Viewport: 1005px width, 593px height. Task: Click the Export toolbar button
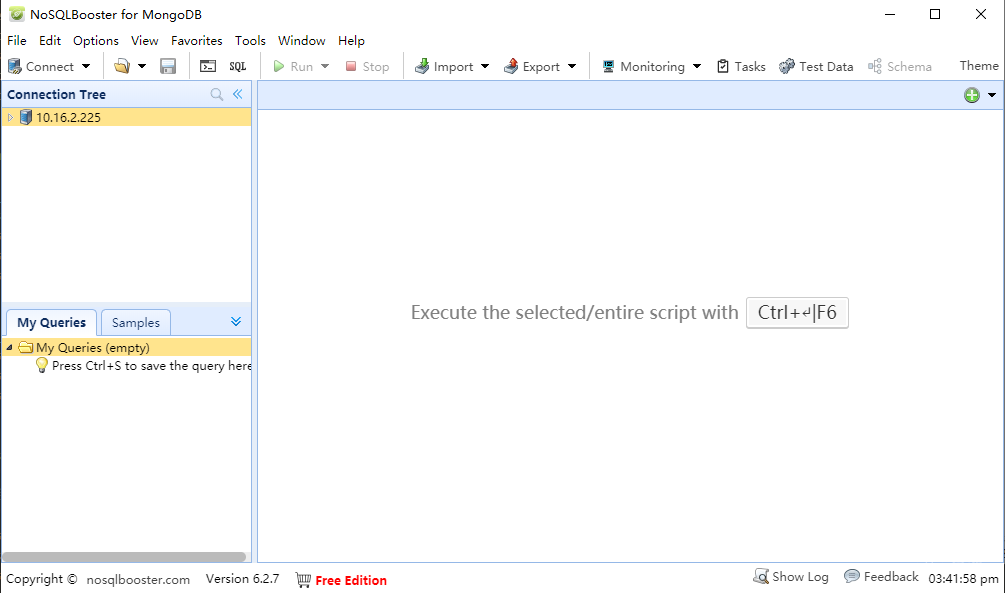click(532, 67)
